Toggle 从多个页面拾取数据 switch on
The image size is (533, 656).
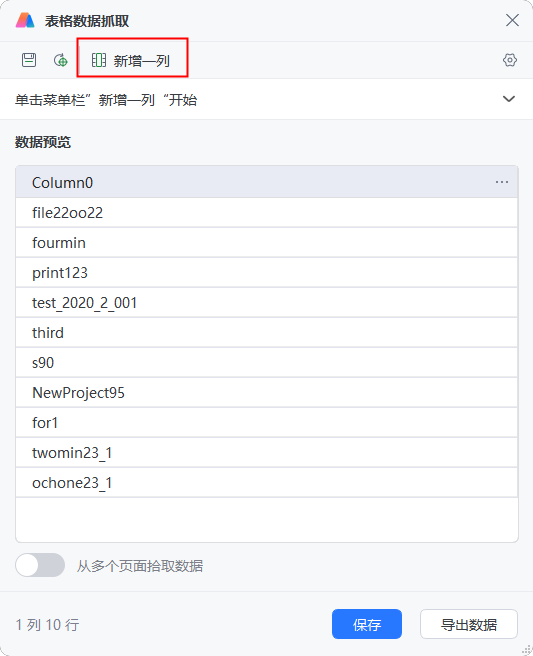[x=40, y=565]
